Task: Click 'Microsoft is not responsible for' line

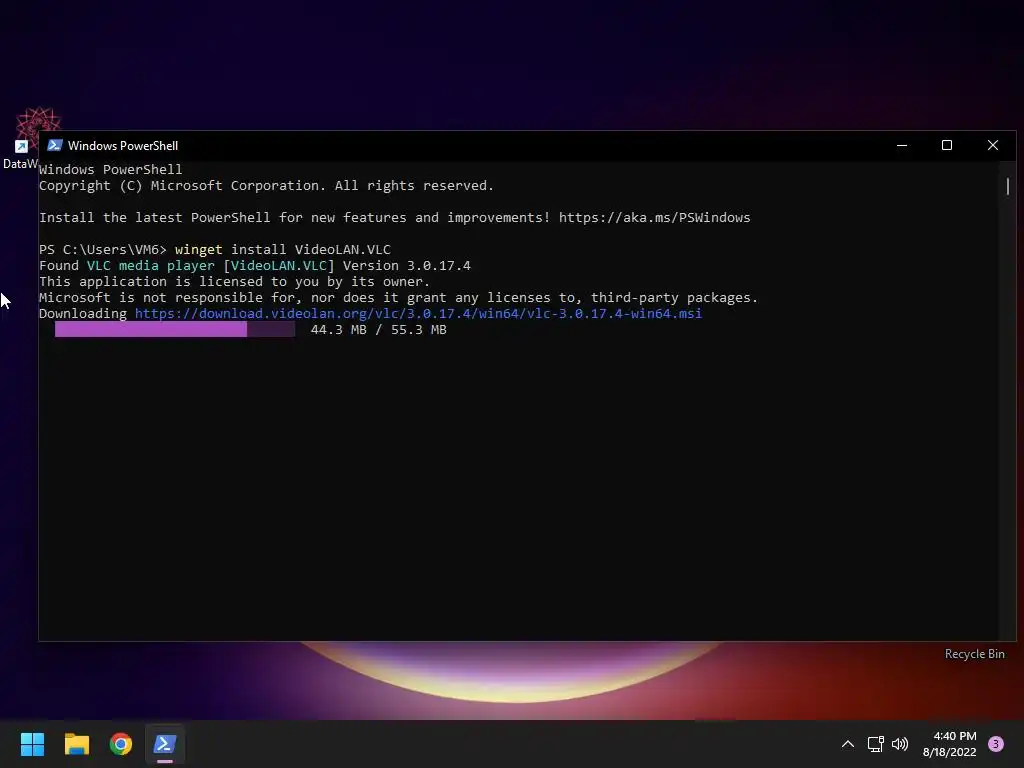Action: 398,298
